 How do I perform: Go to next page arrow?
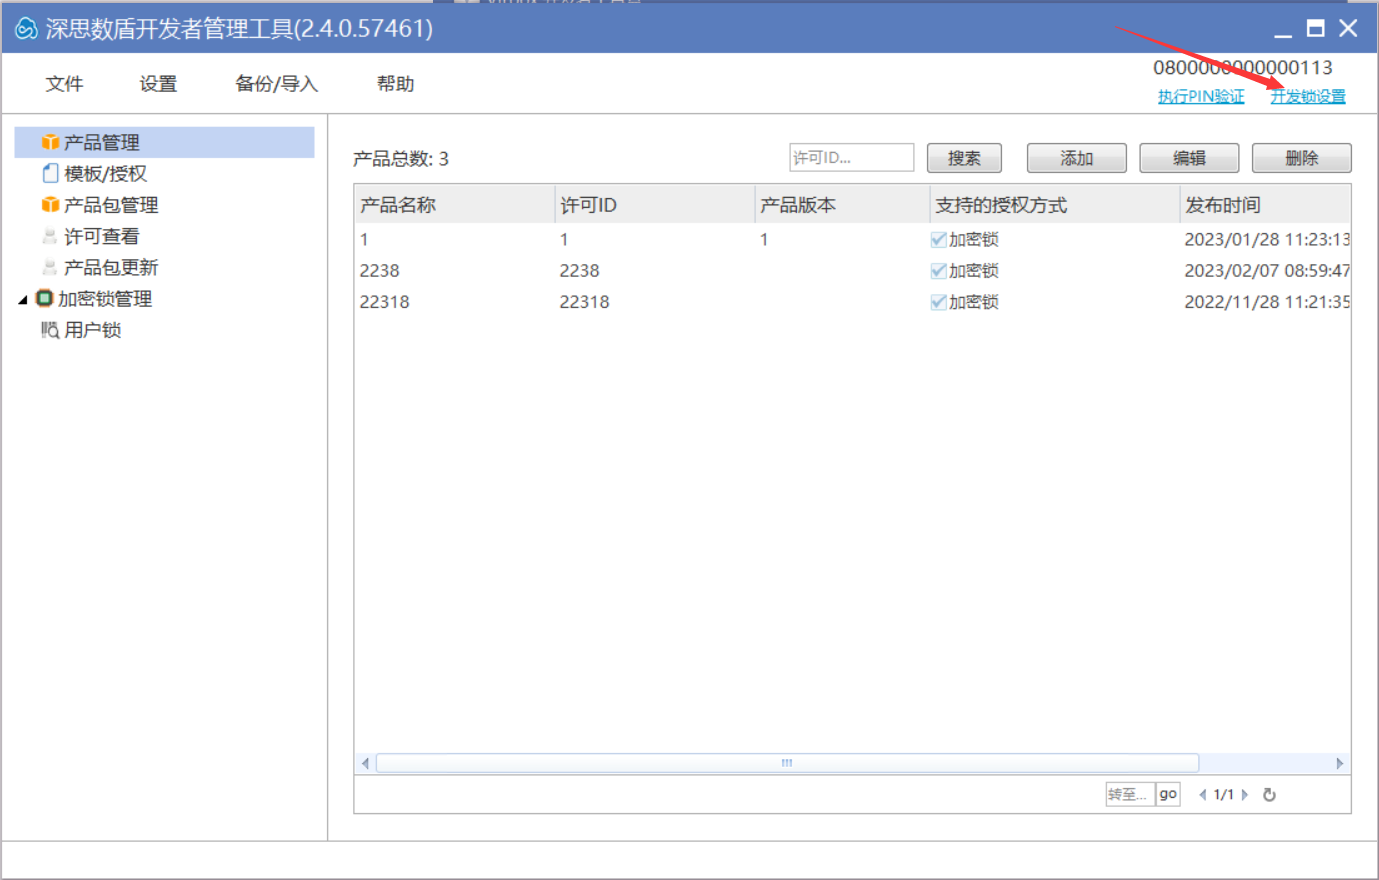1245,795
